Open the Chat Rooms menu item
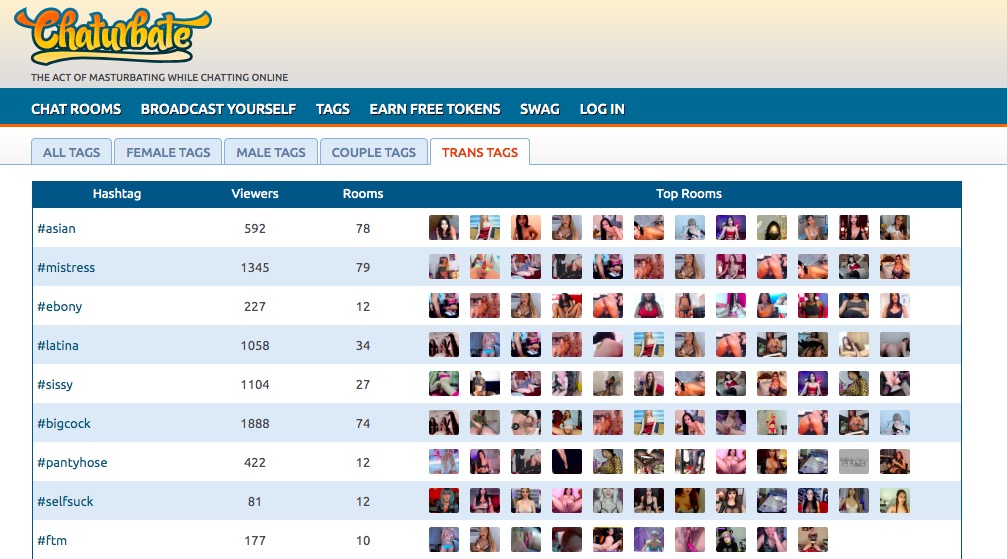The image size is (1007, 559). coord(76,109)
